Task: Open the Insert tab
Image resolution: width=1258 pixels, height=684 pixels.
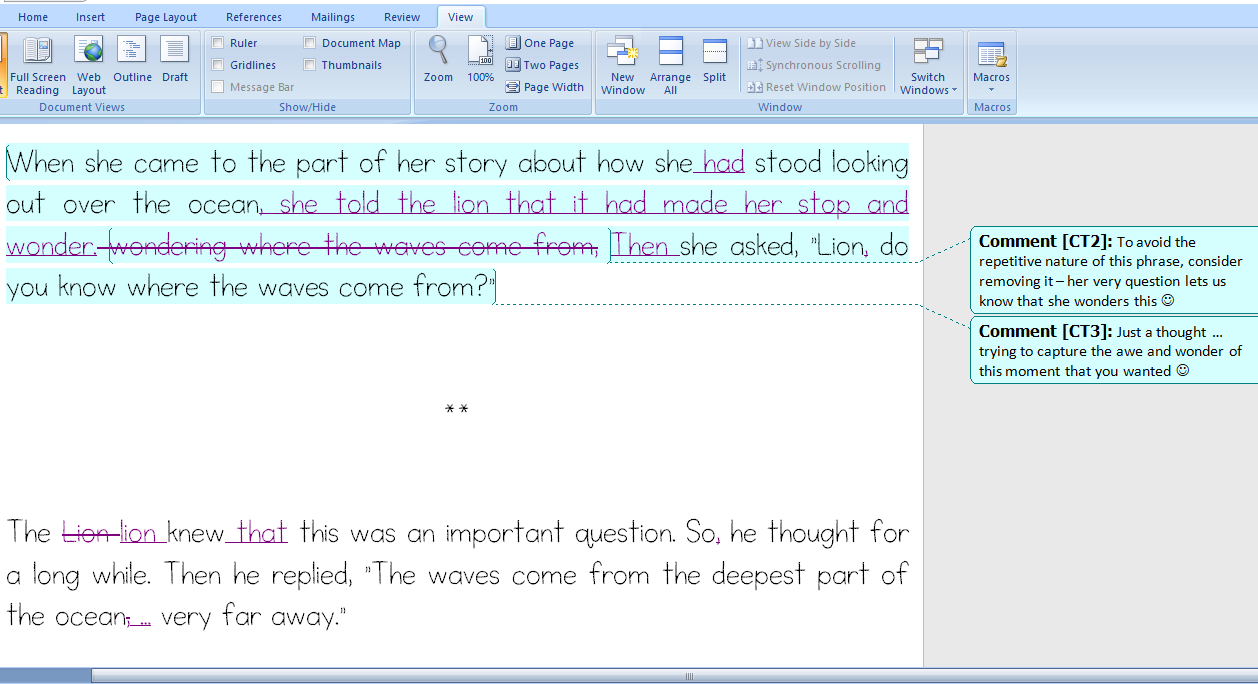Action: [90, 17]
